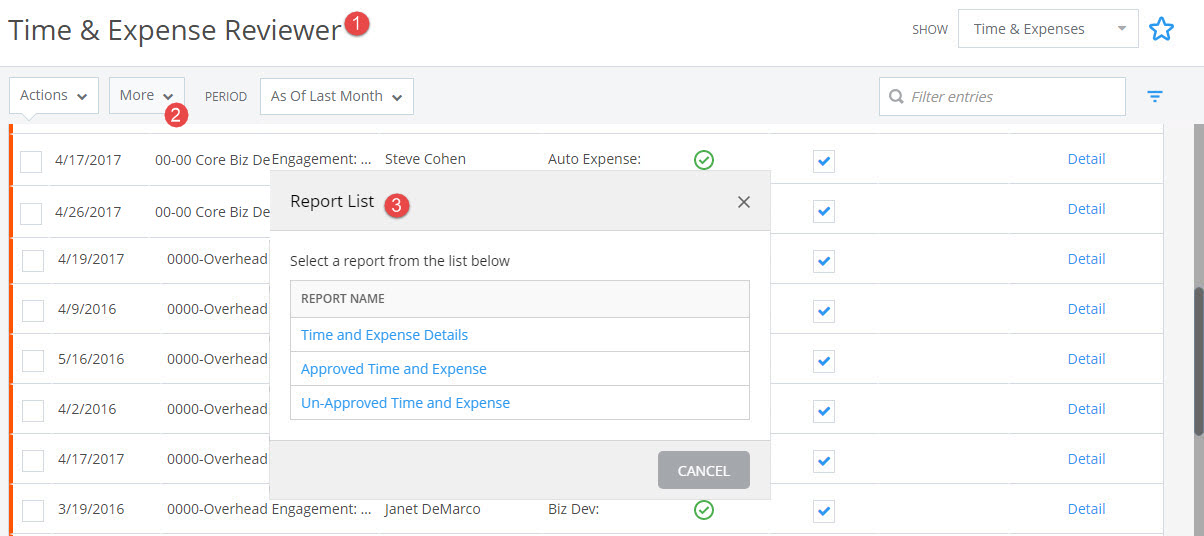Image resolution: width=1204 pixels, height=536 pixels.
Task: Click the Janet DeMarco name cell
Action: click(x=432, y=509)
